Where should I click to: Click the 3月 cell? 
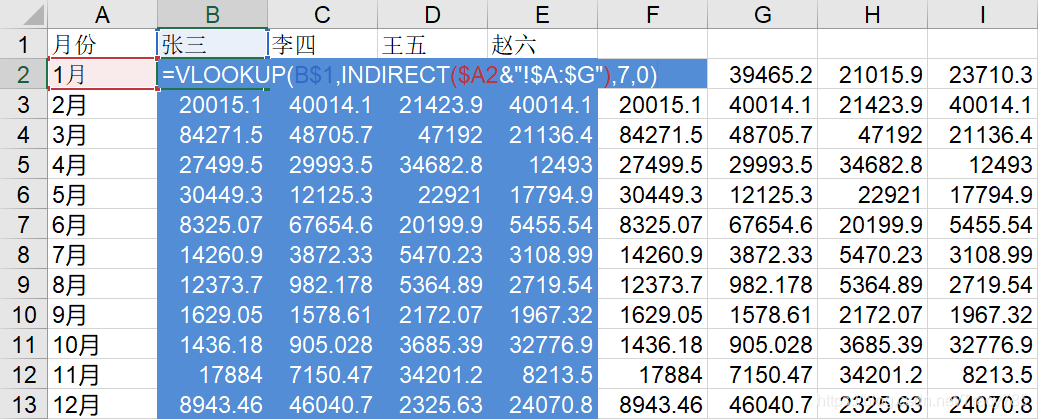[x=102, y=134]
